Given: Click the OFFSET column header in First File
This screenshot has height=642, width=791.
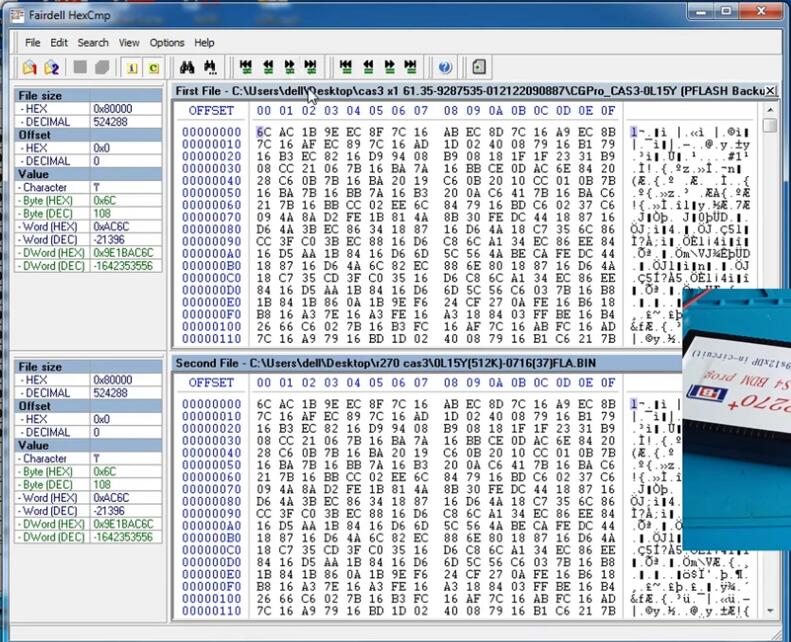Looking at the screenshot, I should coord(211,110).
